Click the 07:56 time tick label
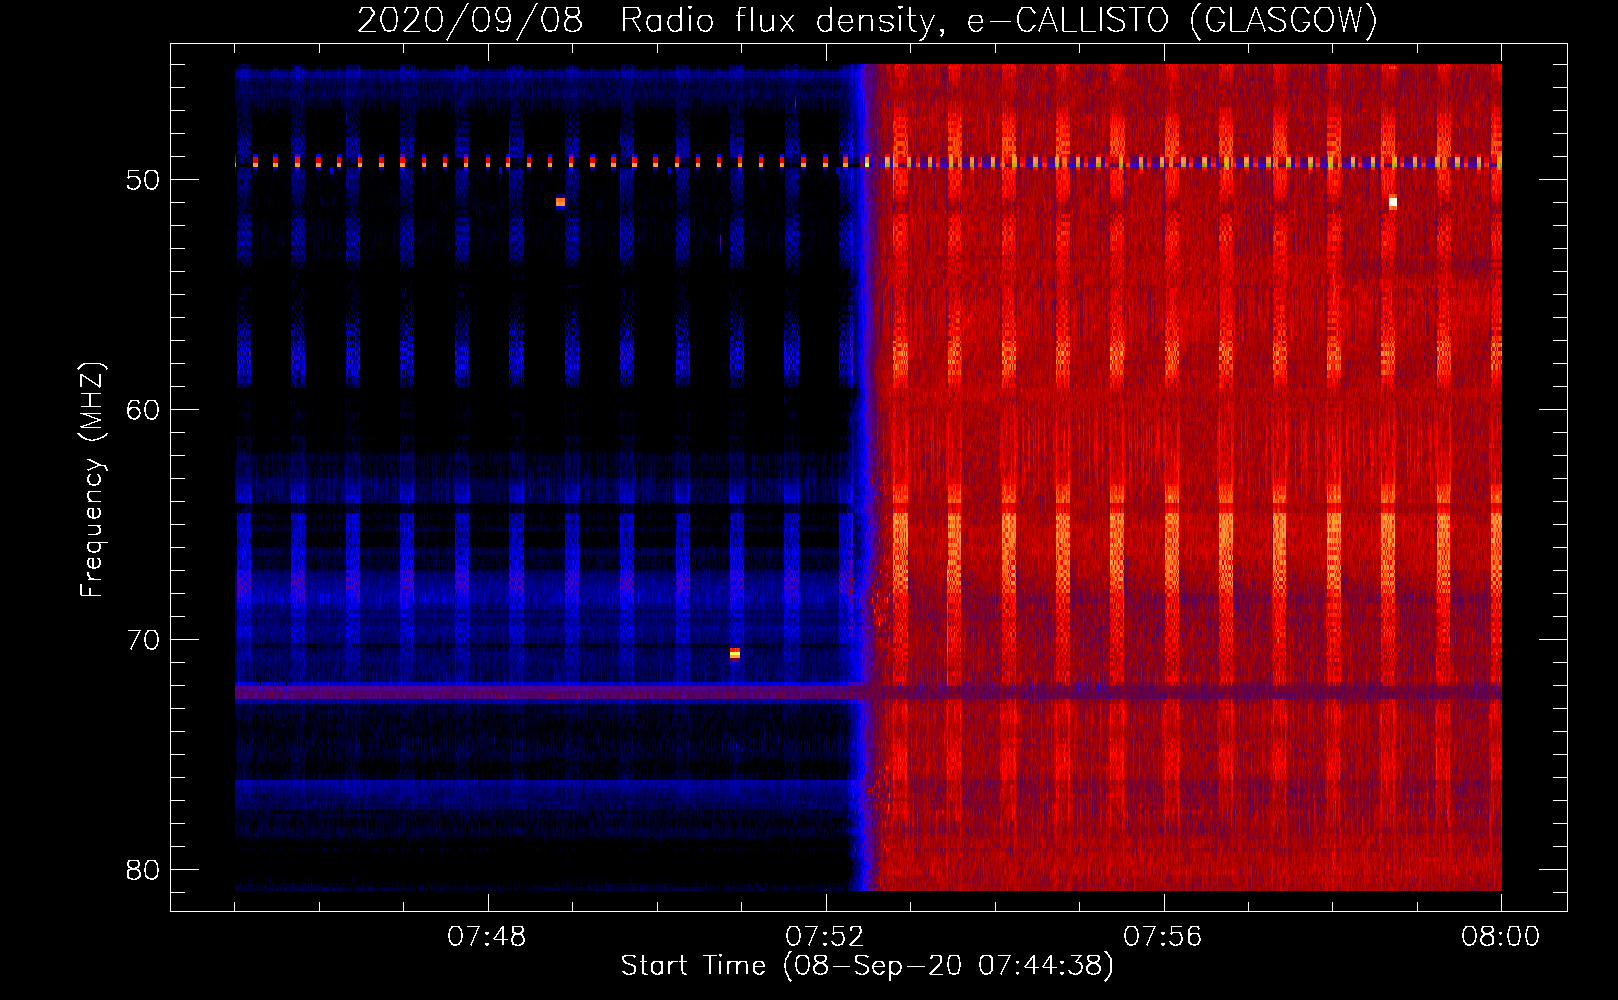 coord(1163,937)
